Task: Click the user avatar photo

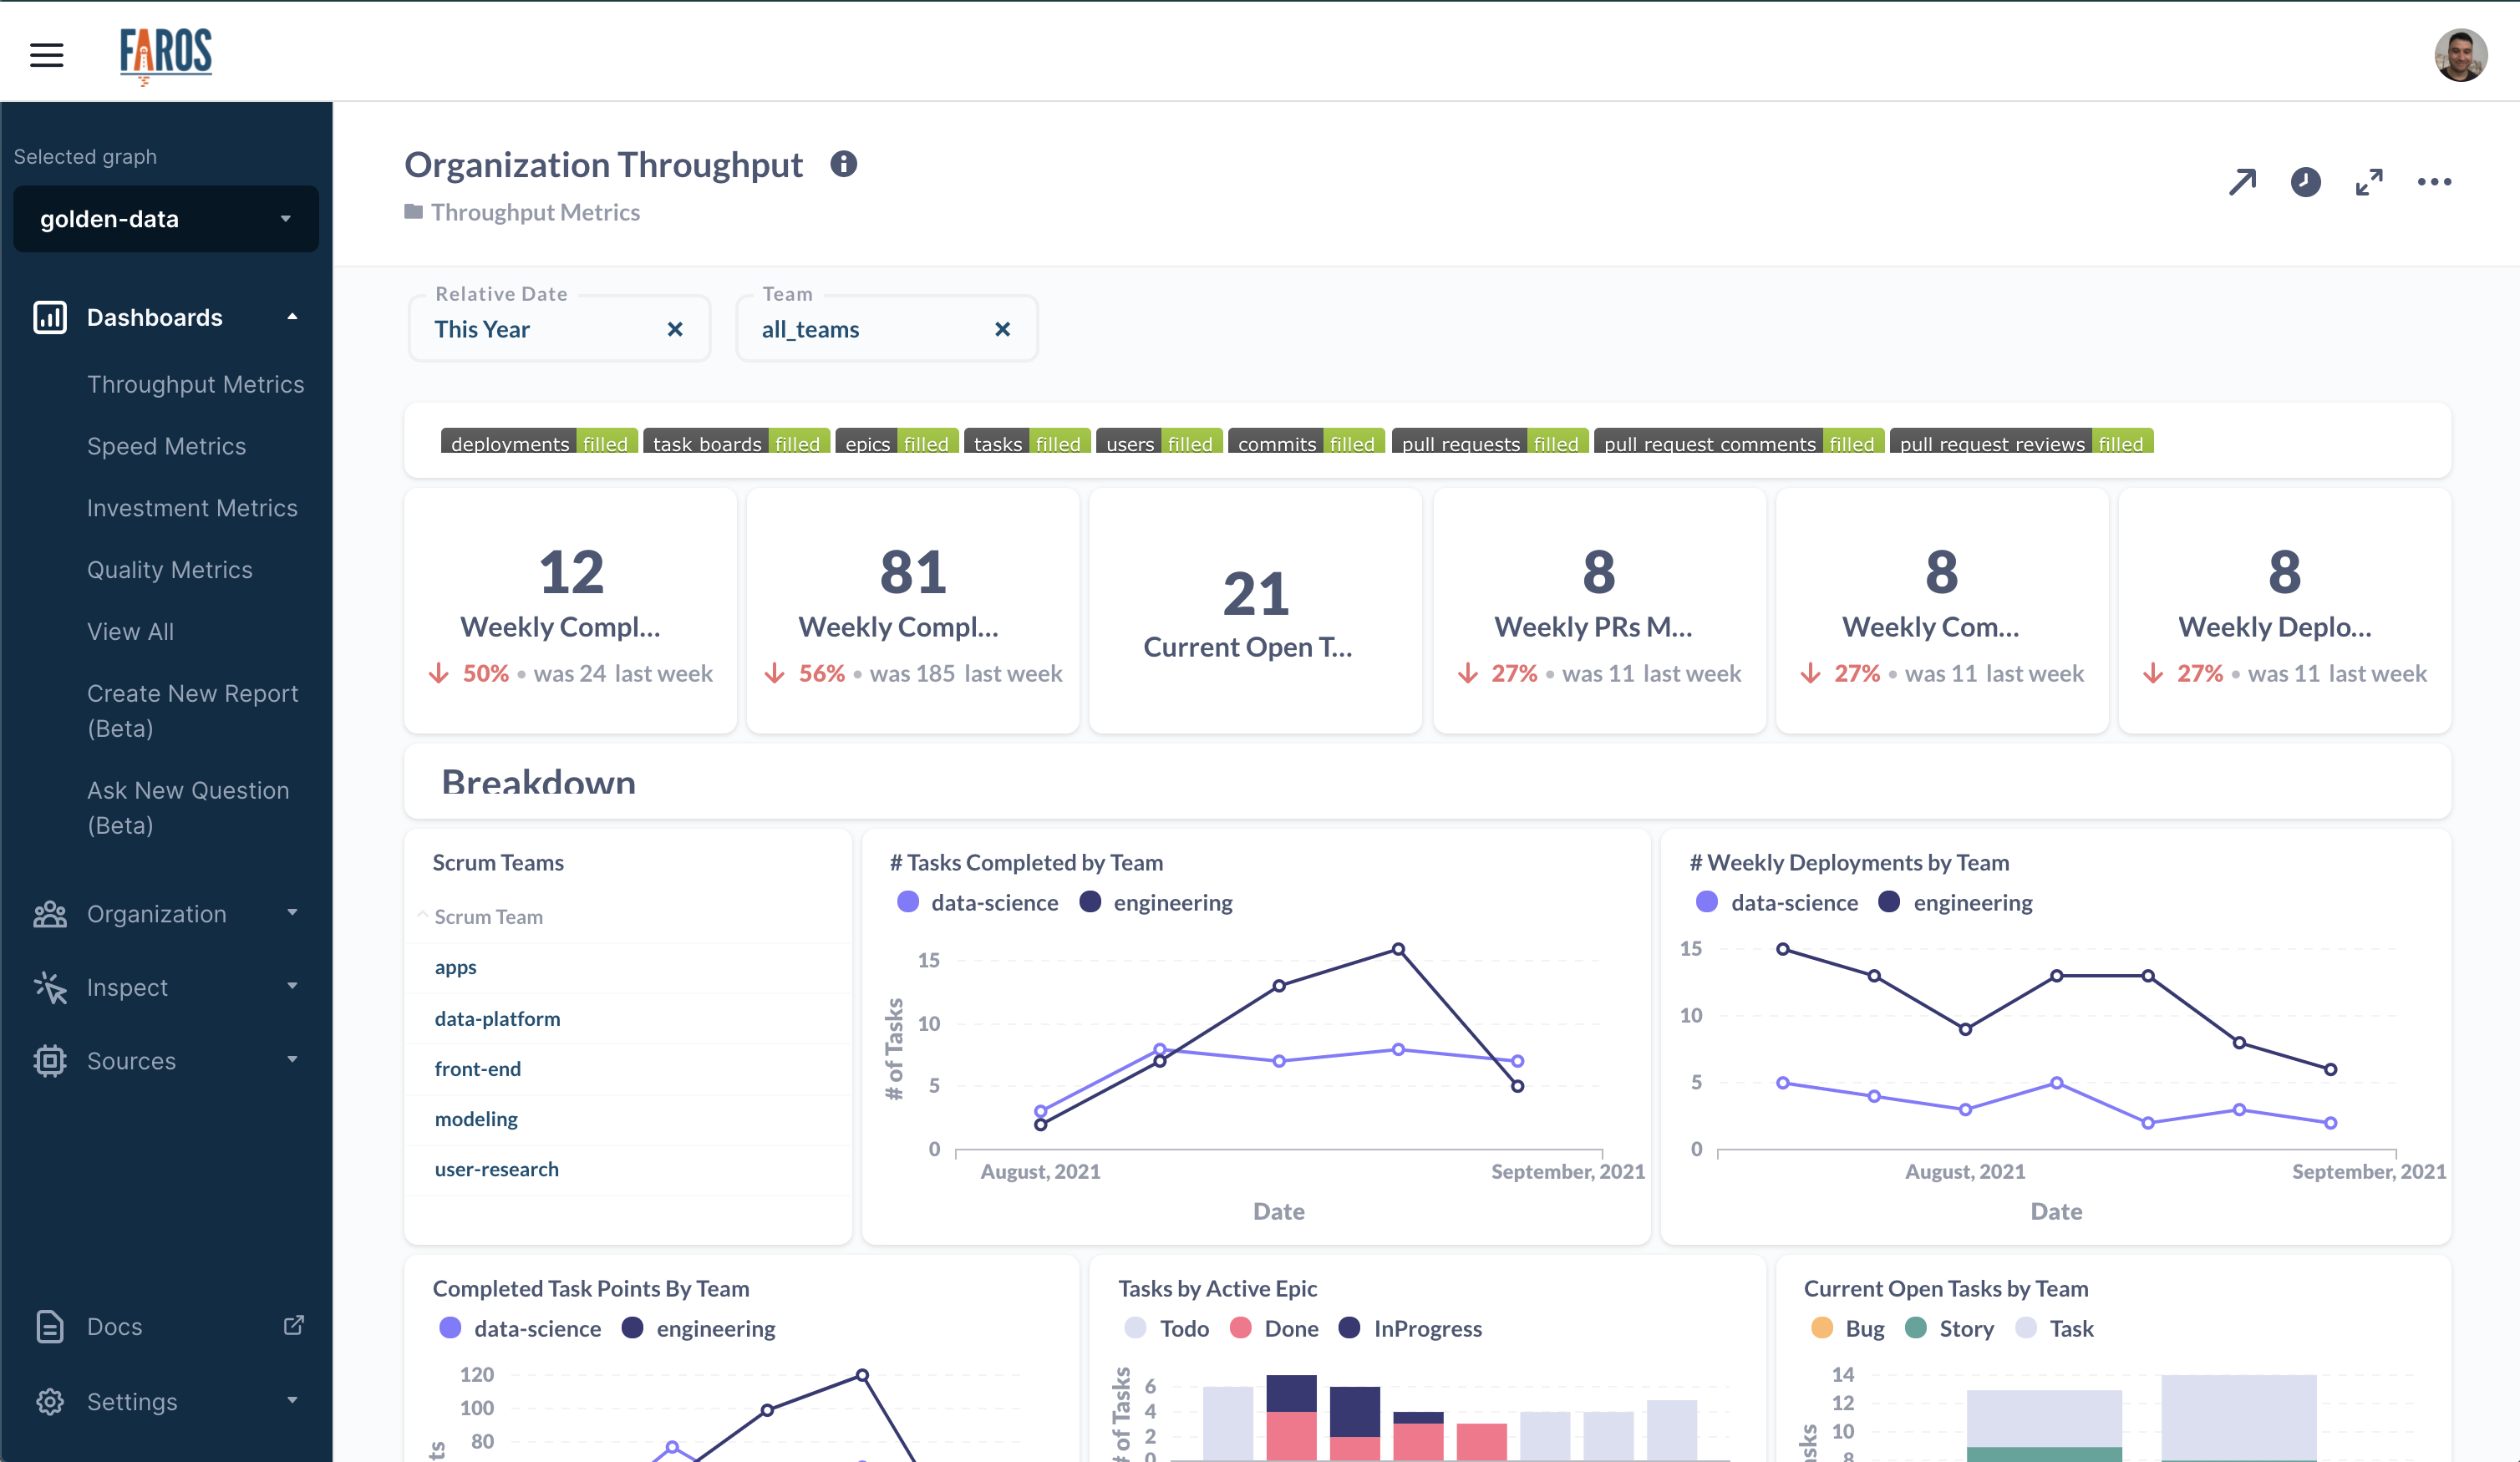Action: [2460, 55]
